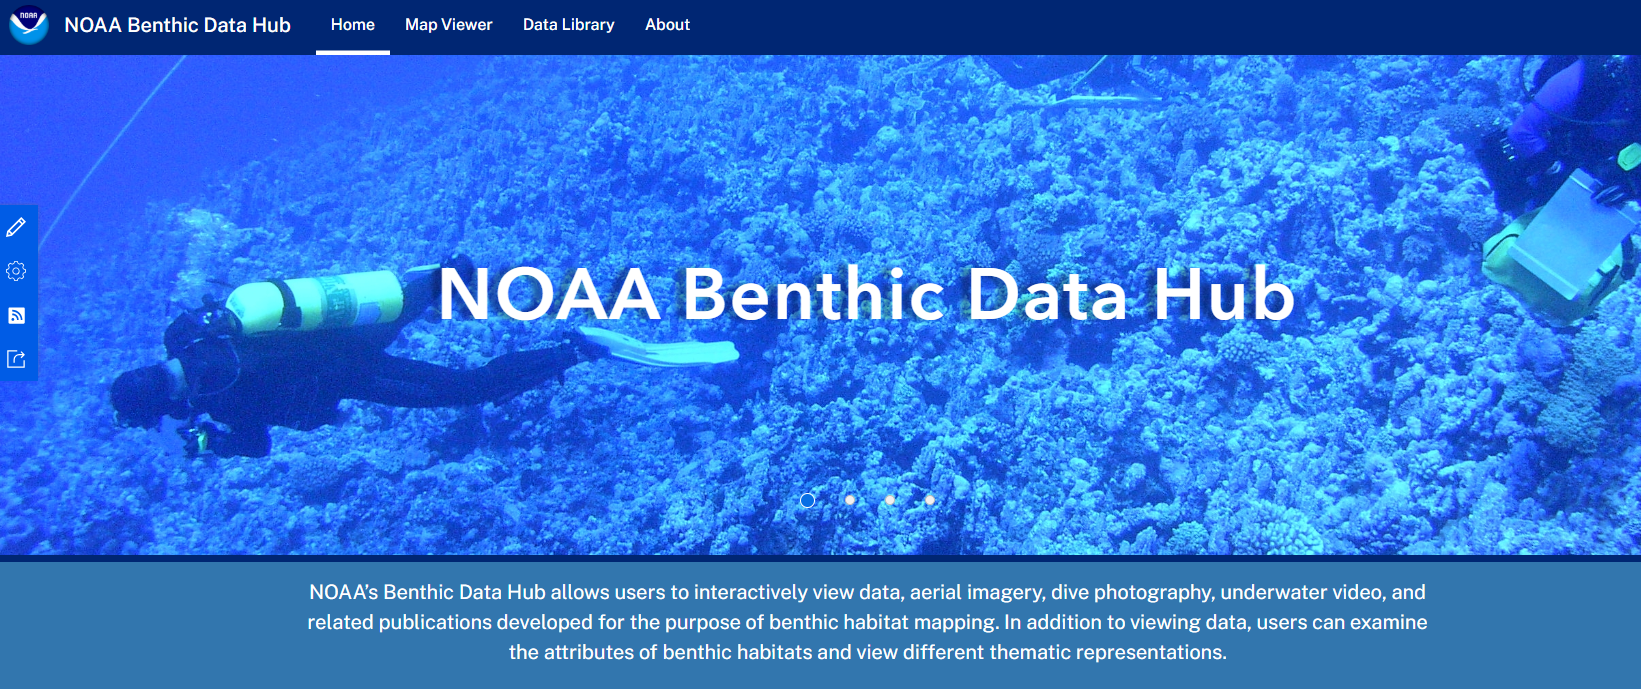The image size is (1641, 689).
Task: Jump to the fourth carousel slide dot
Action: pyautogui.click(x=930, y=500)
